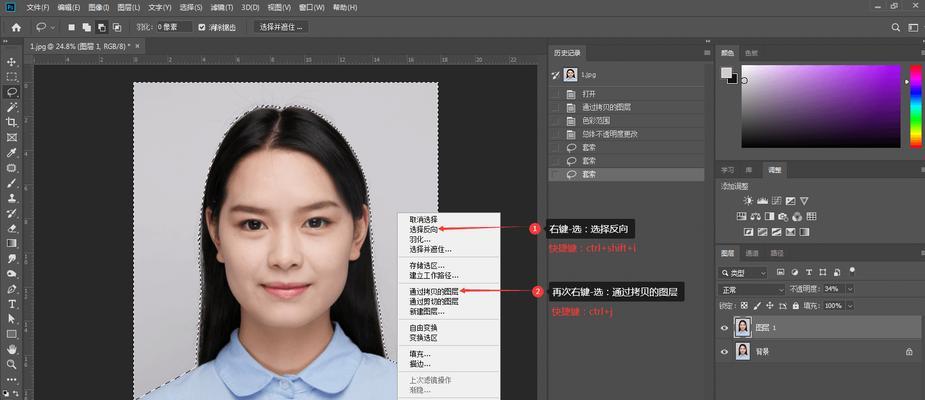Screen dimensions: 925x400
Task: Click the Home icon in options bar
Action: [17, 27]
